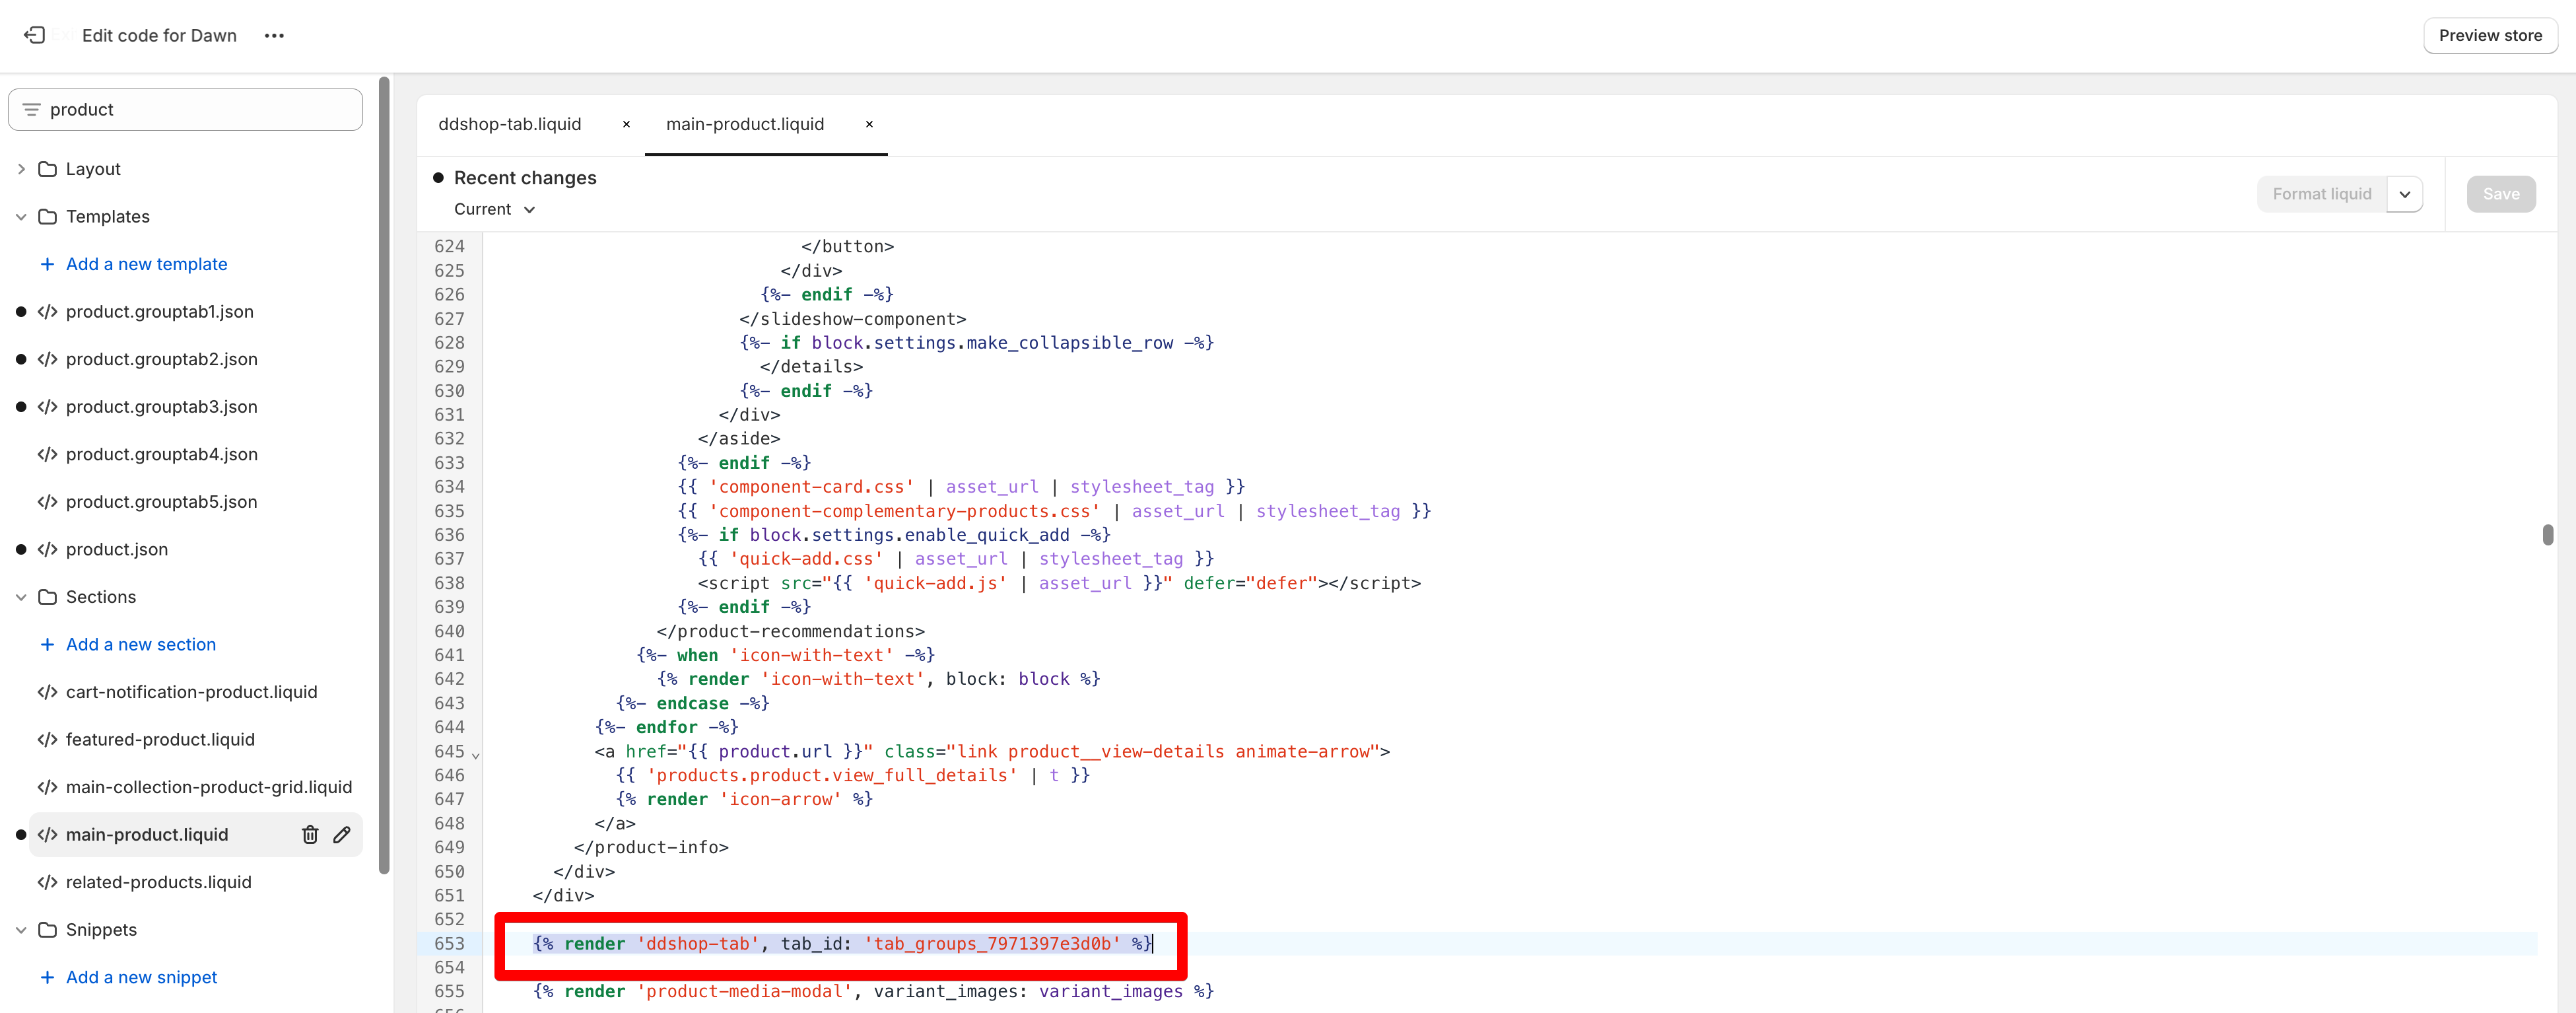The width and height of the screenshot is (2576, 1013).
Task: Click Add a new template link
Action: [147, 264]
